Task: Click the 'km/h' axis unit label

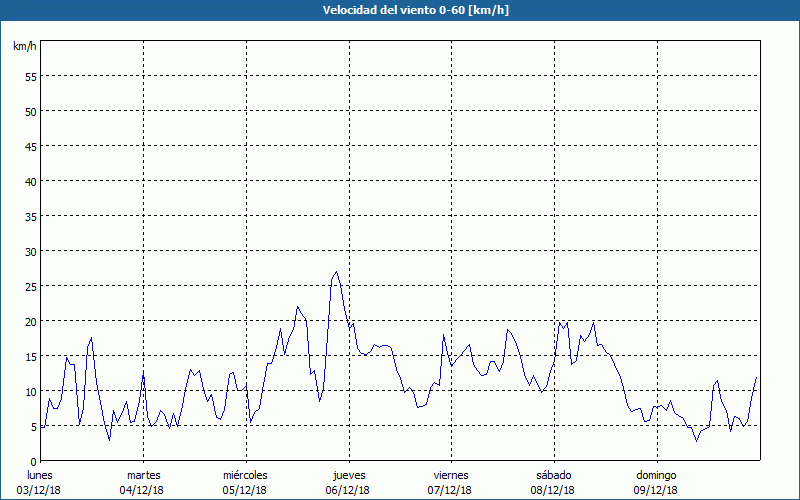Action: tap(25, 46)
